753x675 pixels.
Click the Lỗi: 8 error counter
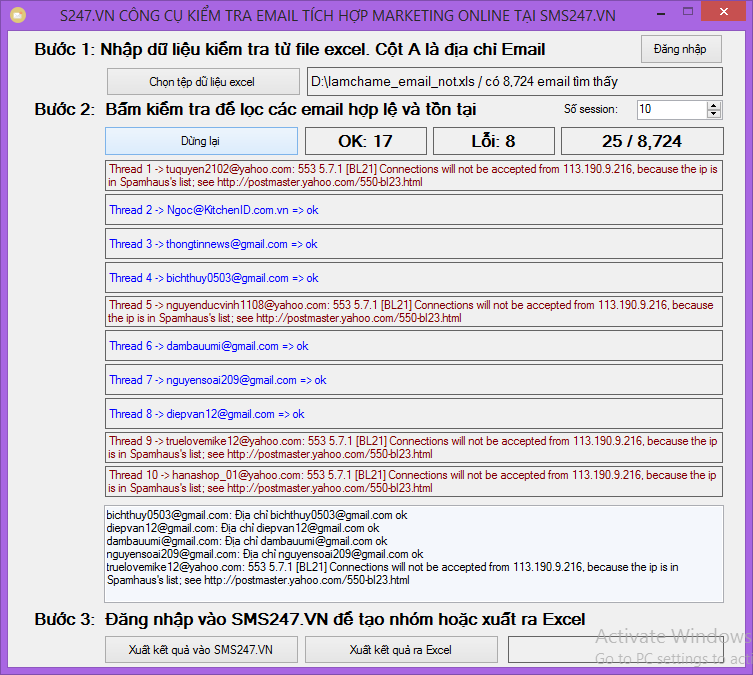point(494,141)
